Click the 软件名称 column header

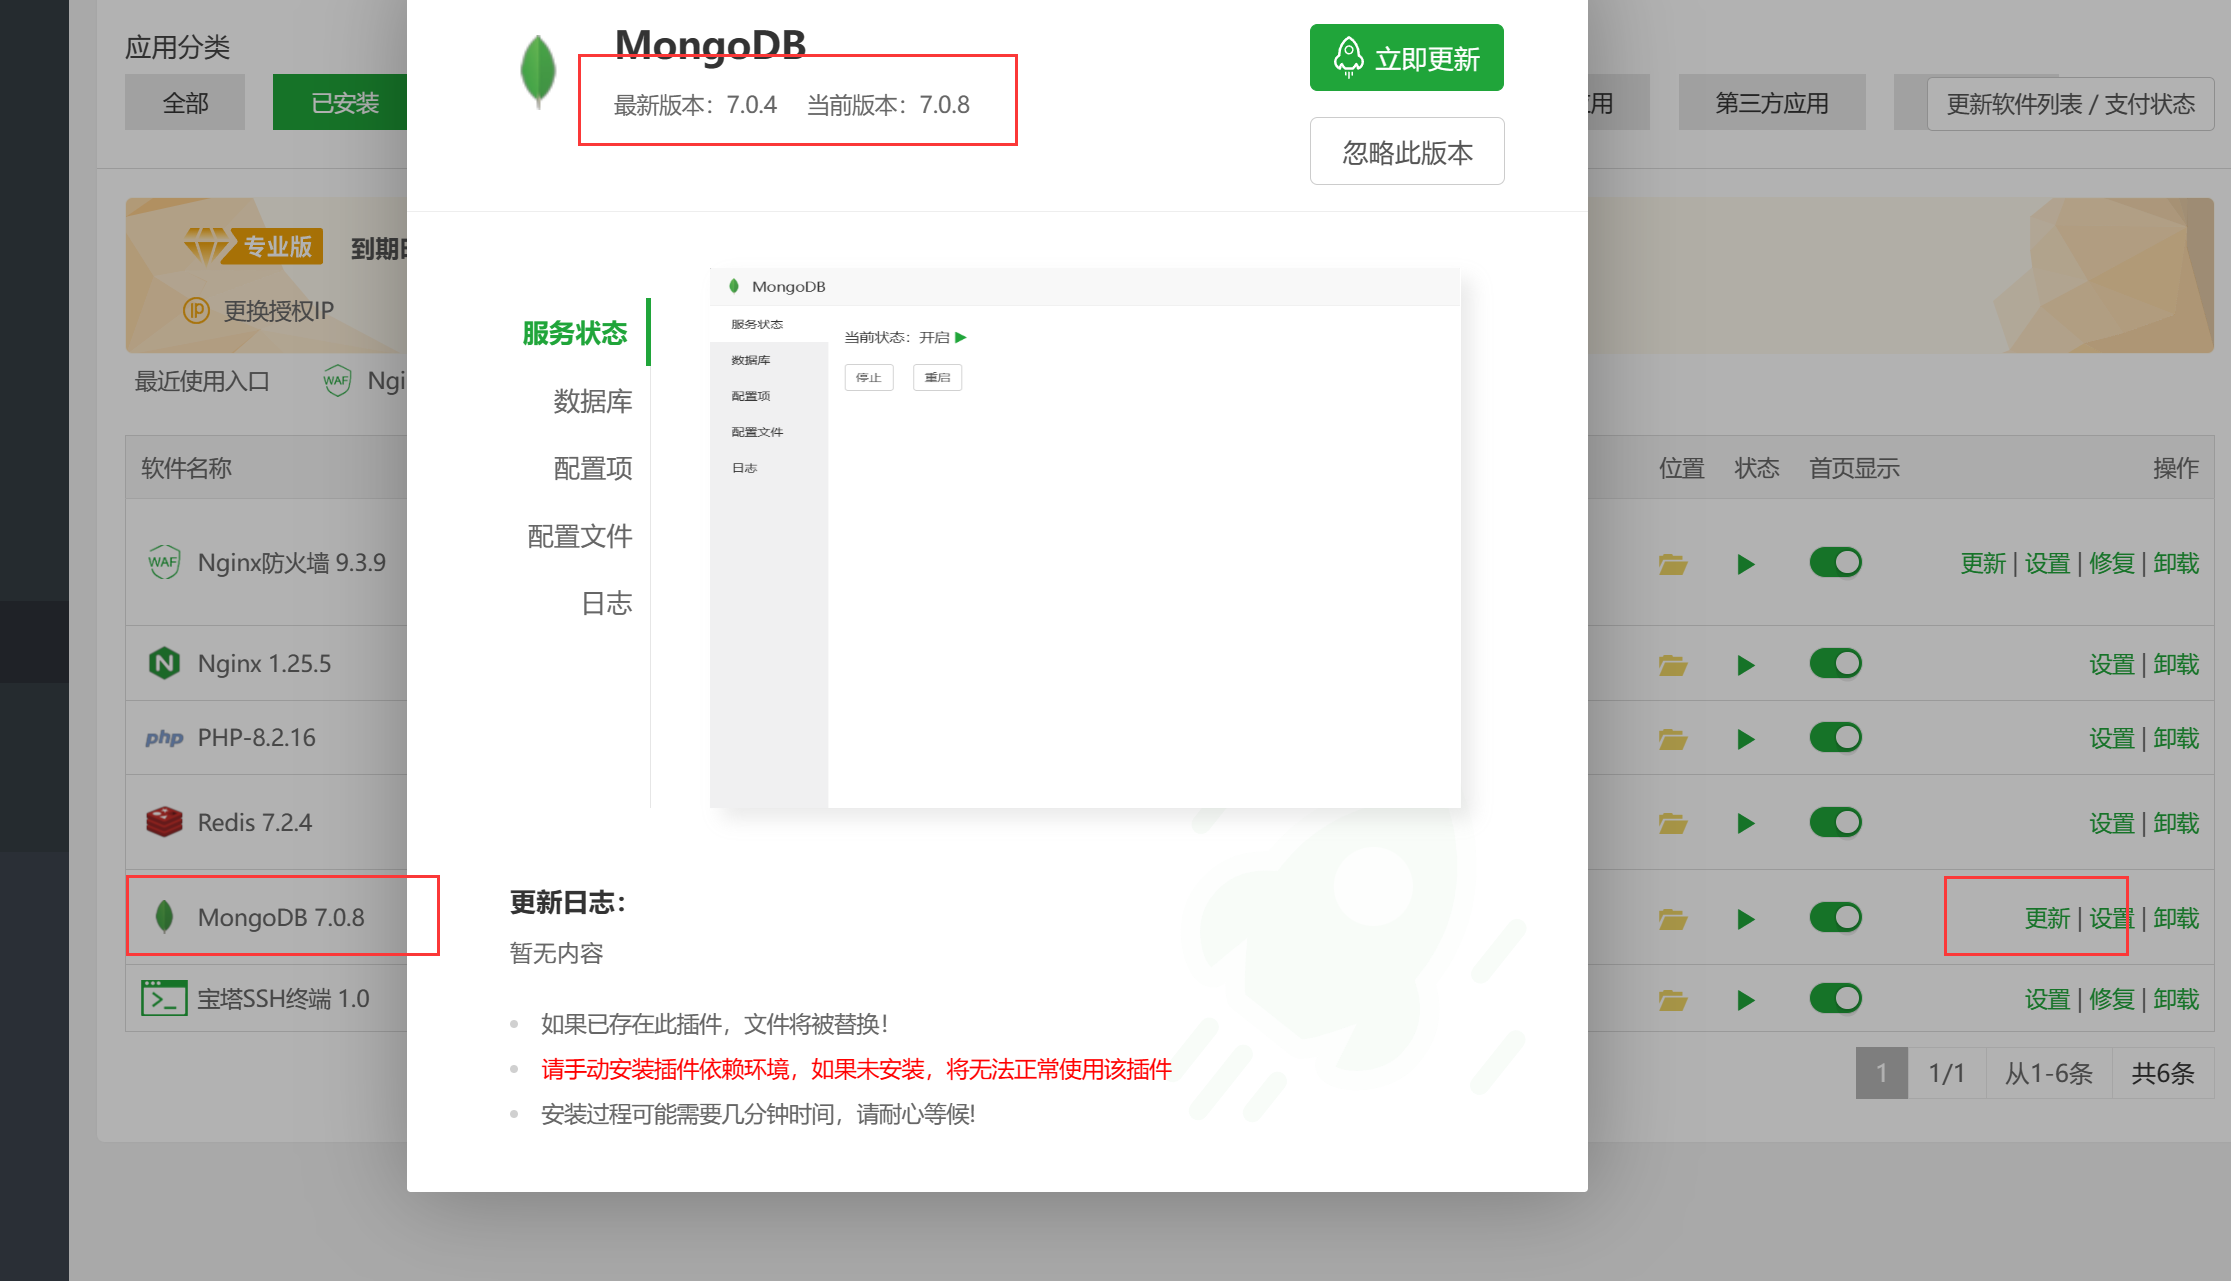(x=186, y=468)
